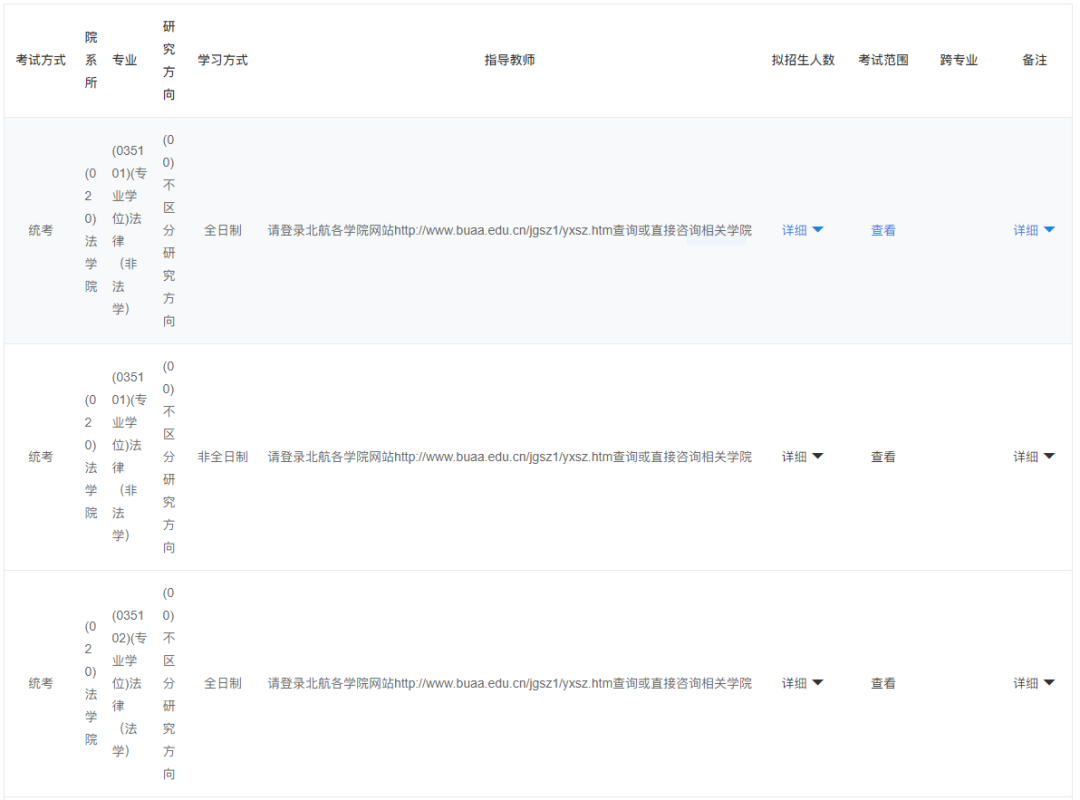Click the 院系所 column header
Screen dimensions: 1080x800
point(91,60)
